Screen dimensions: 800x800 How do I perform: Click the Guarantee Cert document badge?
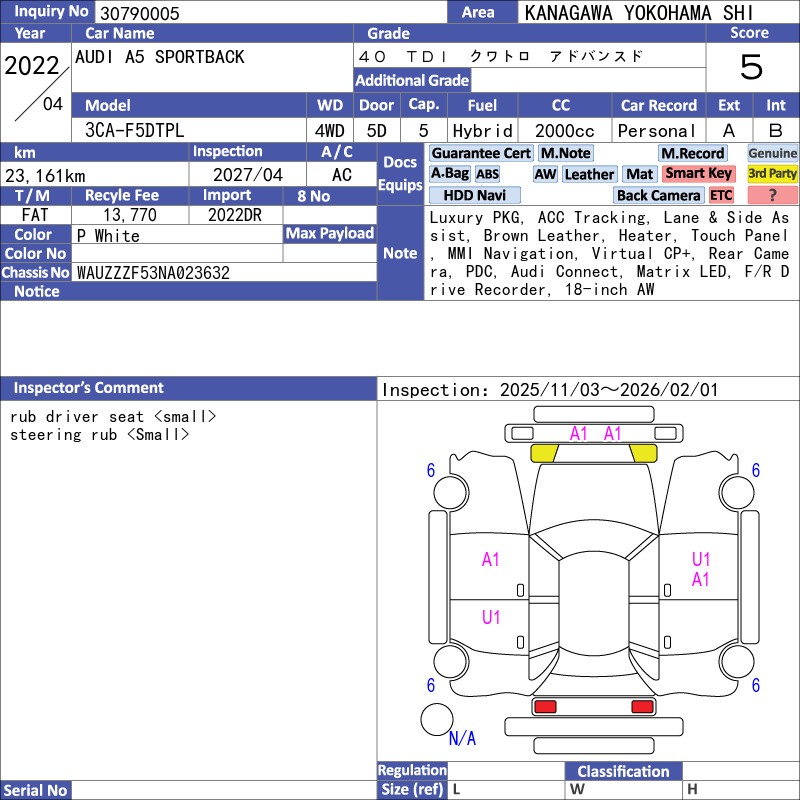click(481, 153)
